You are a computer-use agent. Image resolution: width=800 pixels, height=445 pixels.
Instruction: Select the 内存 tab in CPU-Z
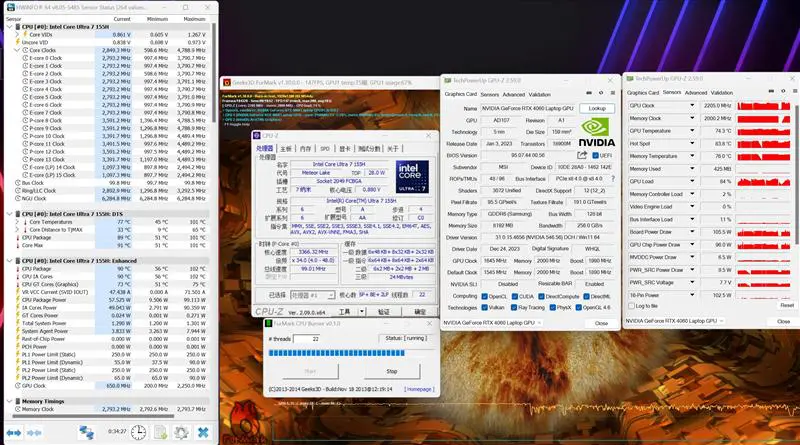pos(305,149)
